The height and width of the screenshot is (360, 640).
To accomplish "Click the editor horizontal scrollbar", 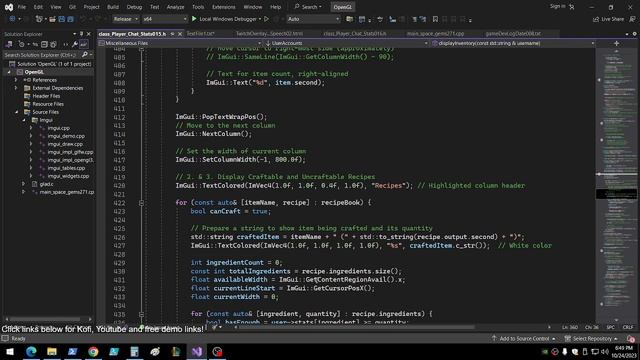I will click(355, 327).
